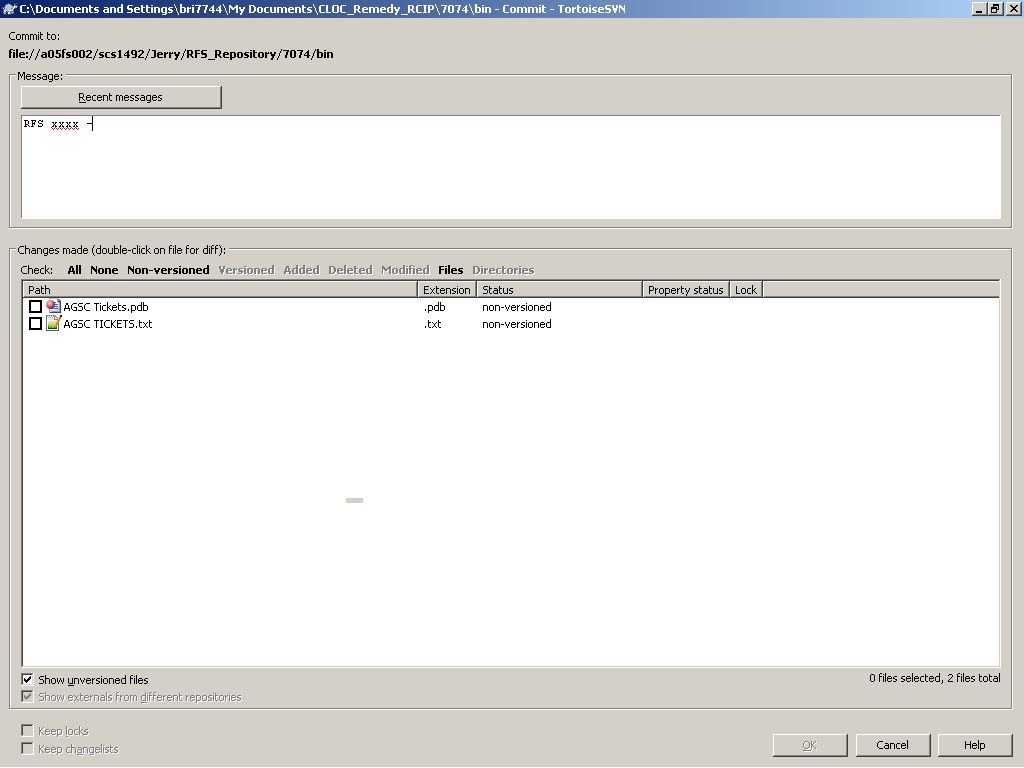Select Non-versioned check filter
The image size is (1024, 768).
point(168,270)
